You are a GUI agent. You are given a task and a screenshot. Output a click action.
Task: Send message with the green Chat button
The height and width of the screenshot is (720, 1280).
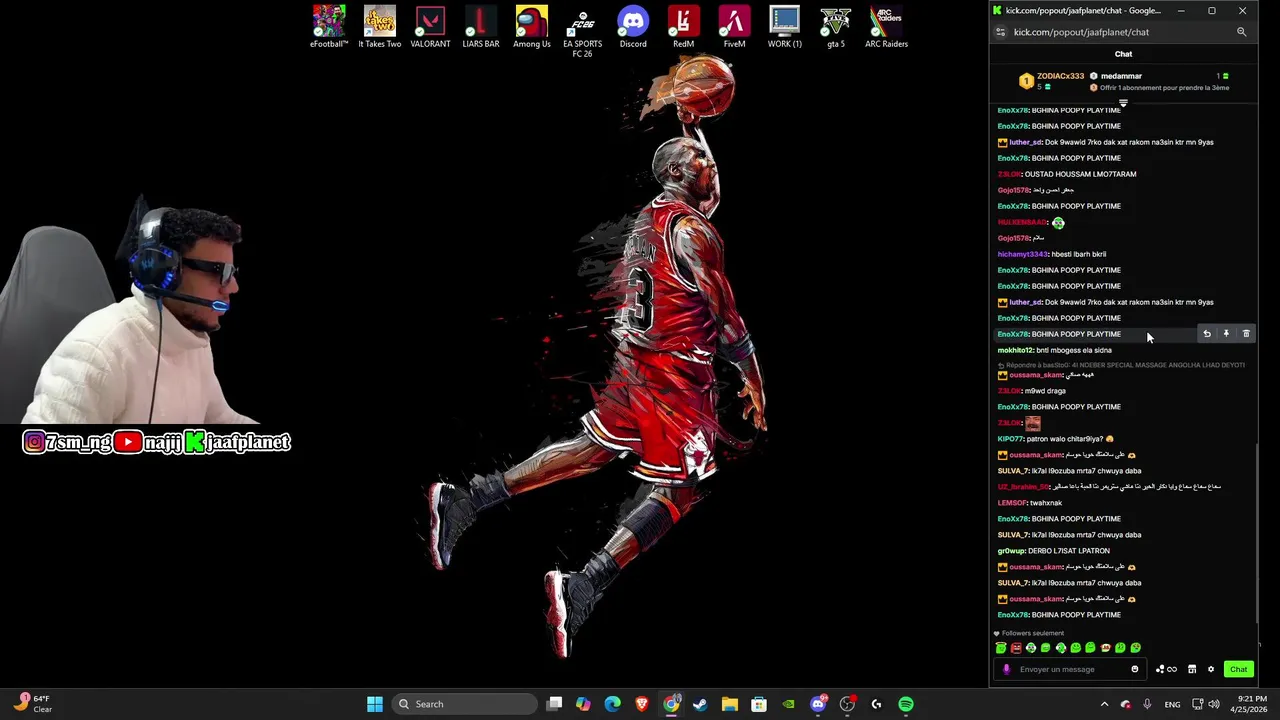[x=1238, y=669]
